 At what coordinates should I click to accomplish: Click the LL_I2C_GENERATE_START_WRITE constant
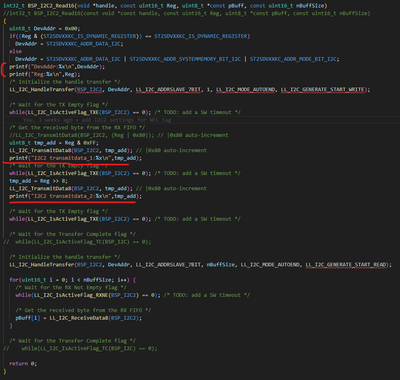click(323, 90)
